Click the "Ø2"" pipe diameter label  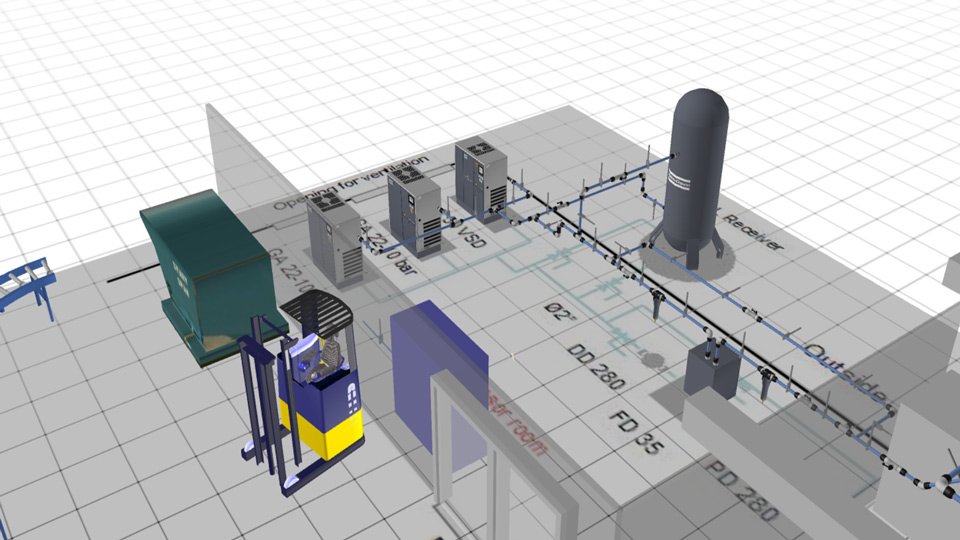coord(562,313)
